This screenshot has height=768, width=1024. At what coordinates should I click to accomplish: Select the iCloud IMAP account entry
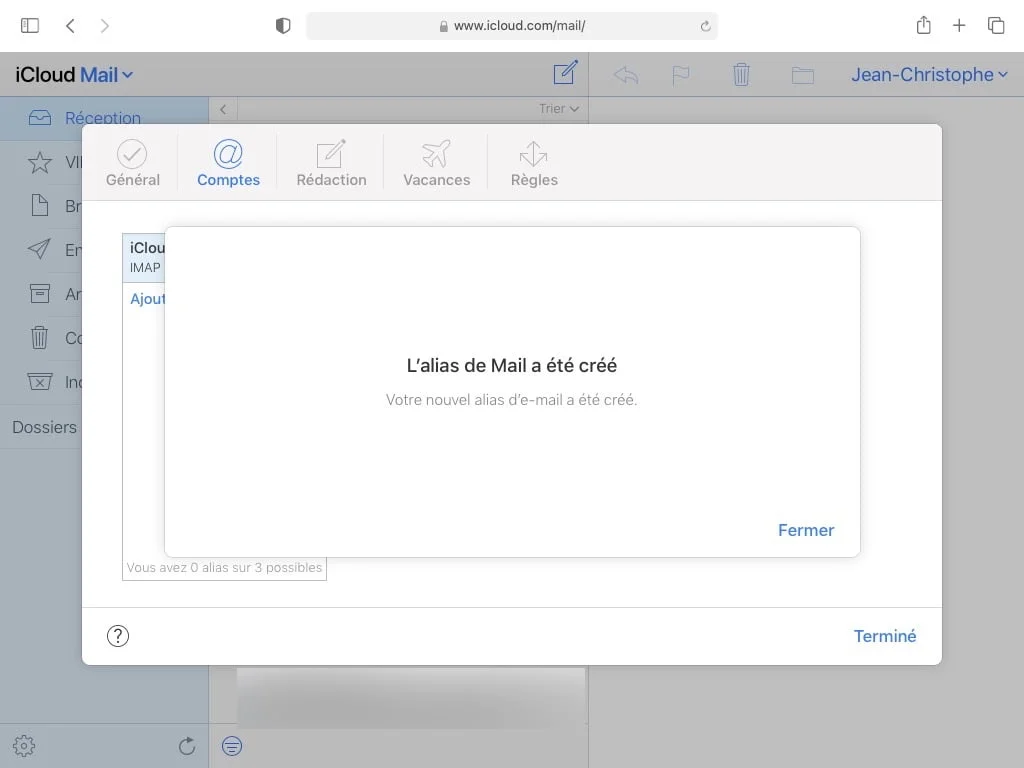146,257
